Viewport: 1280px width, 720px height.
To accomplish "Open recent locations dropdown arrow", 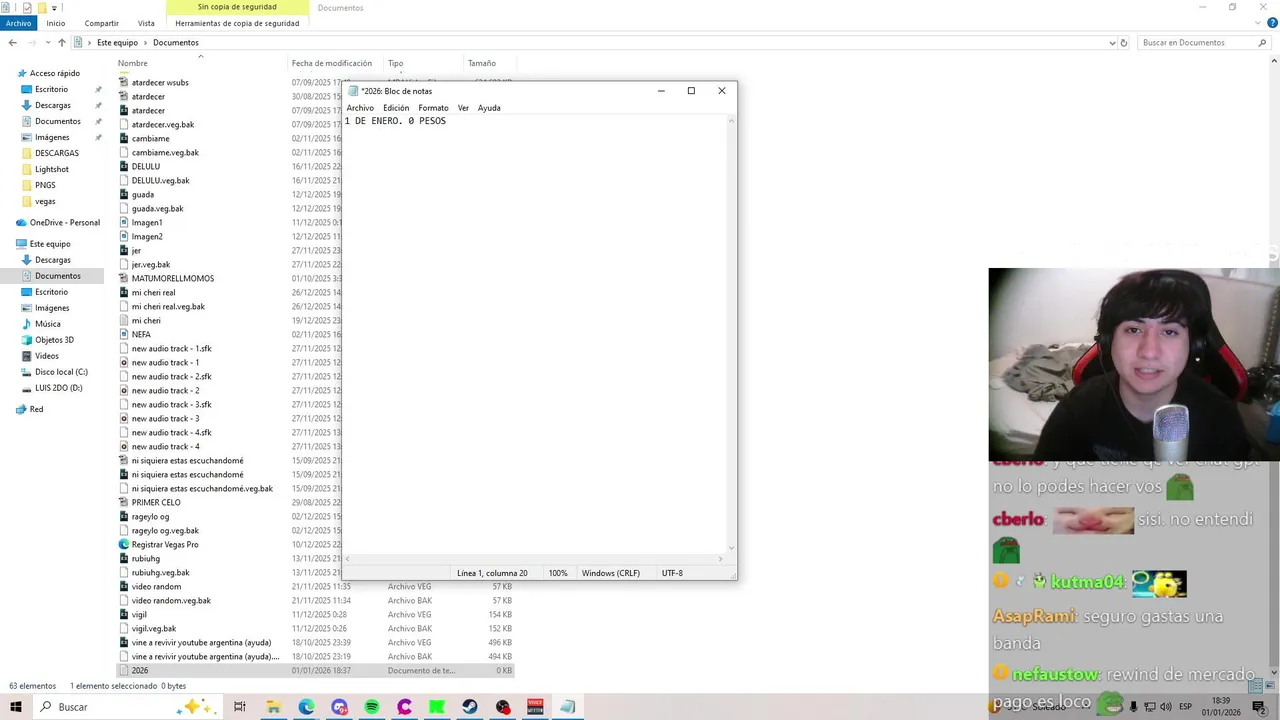I will tap(48, 43).
